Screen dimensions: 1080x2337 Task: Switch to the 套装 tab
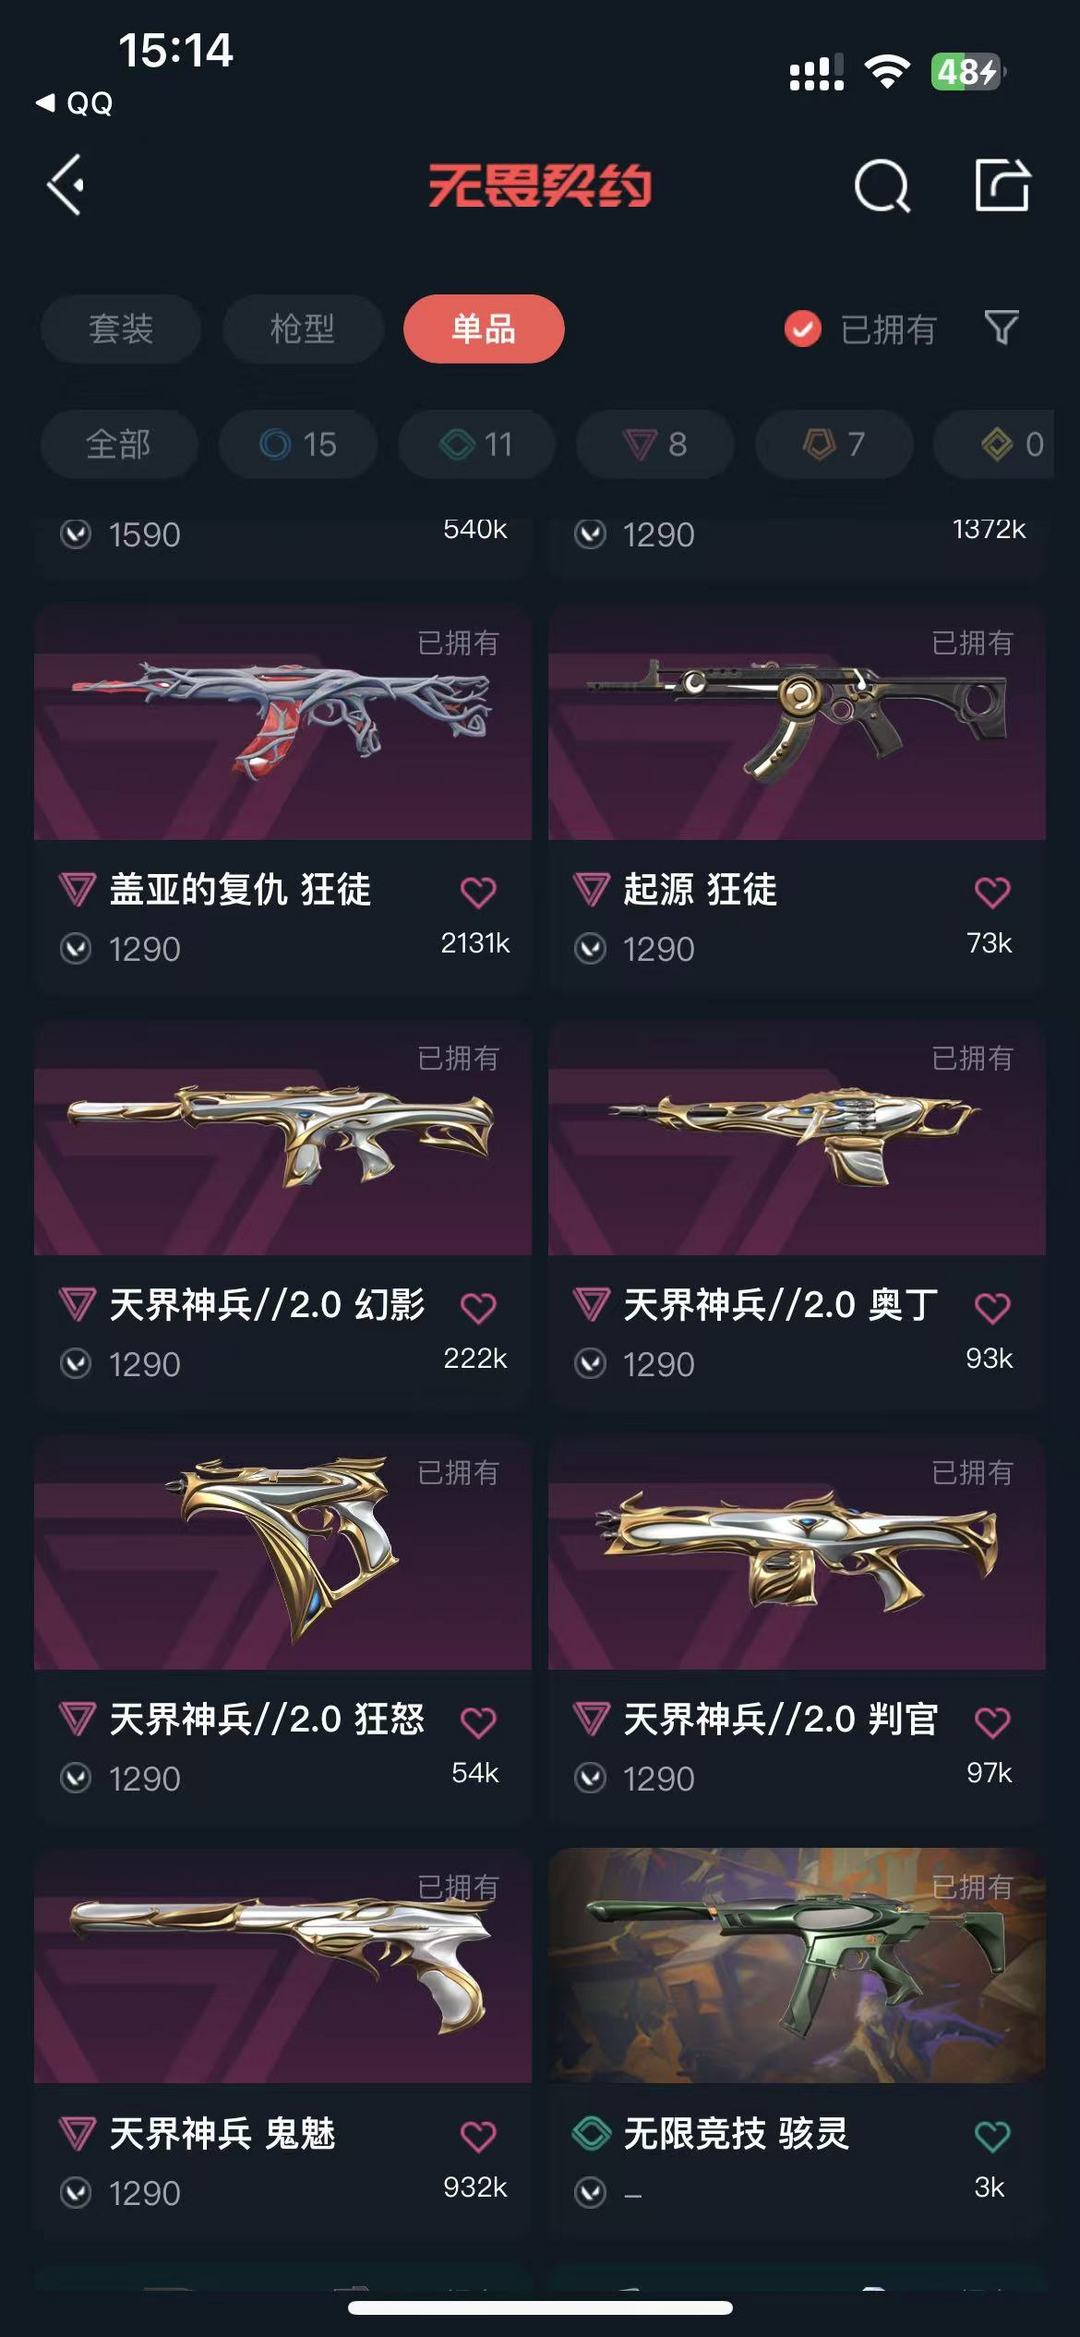point(121,328)
